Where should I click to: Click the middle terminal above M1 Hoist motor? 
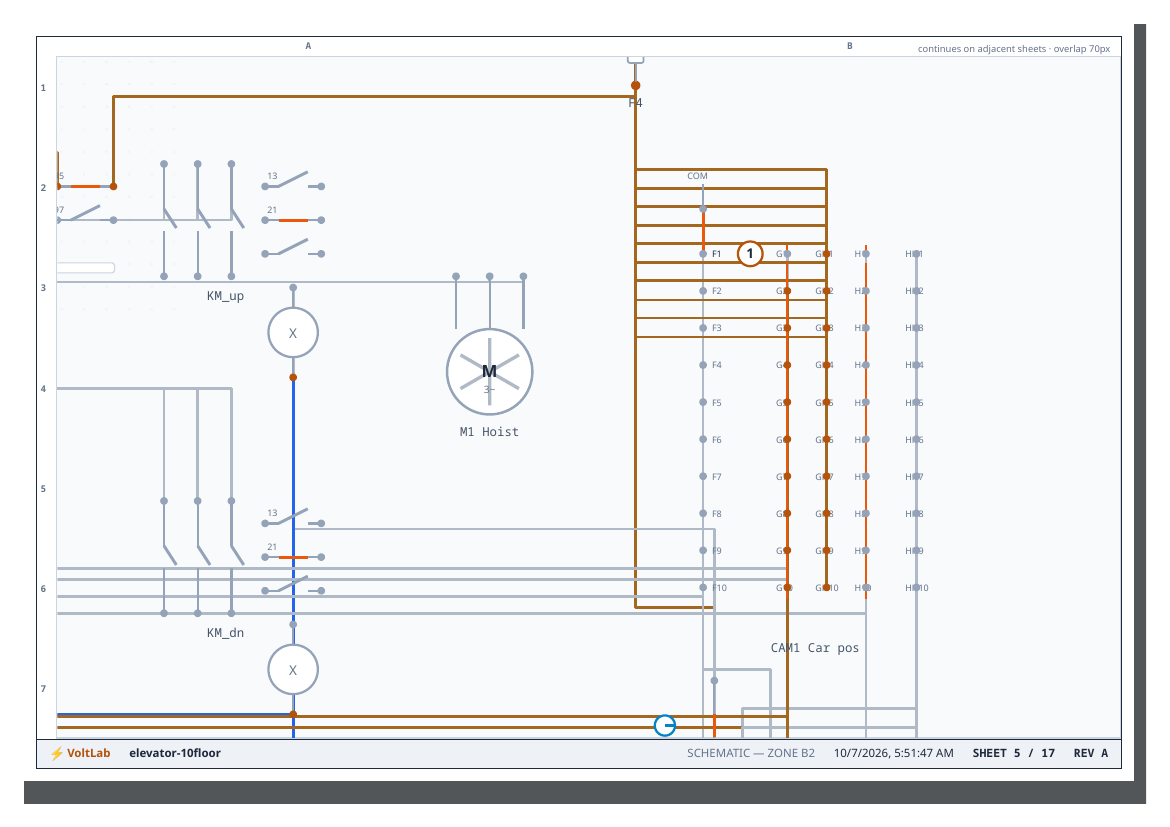click(489, 276)
